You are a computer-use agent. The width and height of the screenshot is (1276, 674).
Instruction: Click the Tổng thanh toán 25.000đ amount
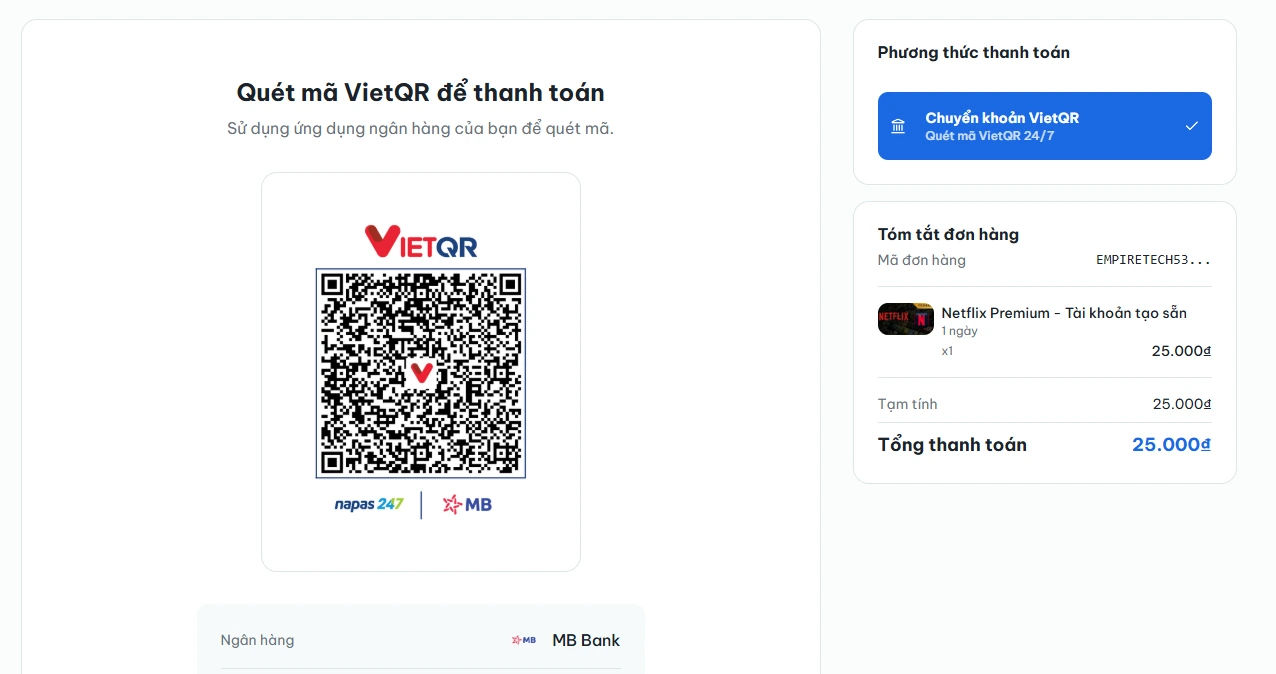(x=1171, y=445)
